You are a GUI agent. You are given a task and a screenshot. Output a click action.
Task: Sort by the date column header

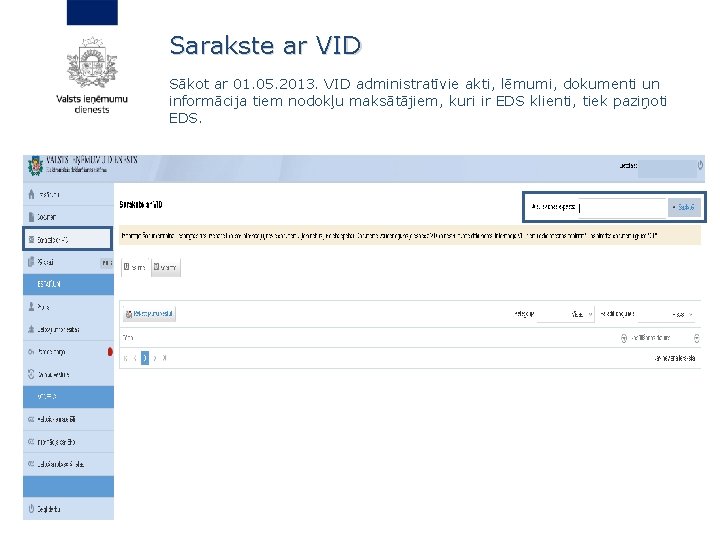click(x=651, y=338)
